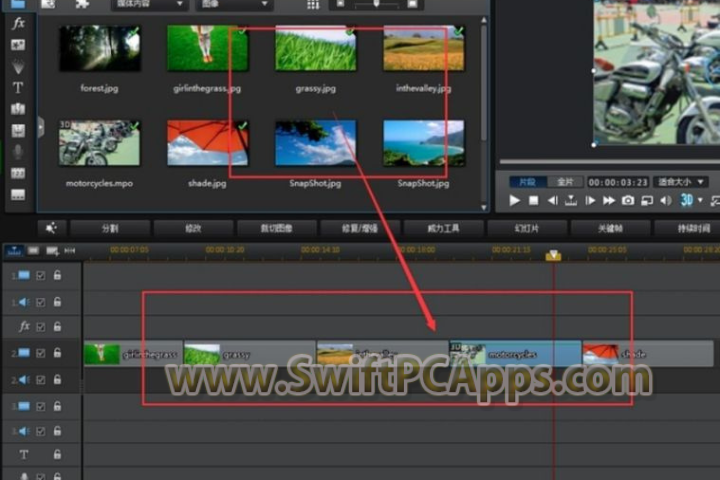Viewport: 720px width, 480px height.
Task: Switch to 全片 movie mode tab
Action: pyautogui.click(x=566, y=182)
